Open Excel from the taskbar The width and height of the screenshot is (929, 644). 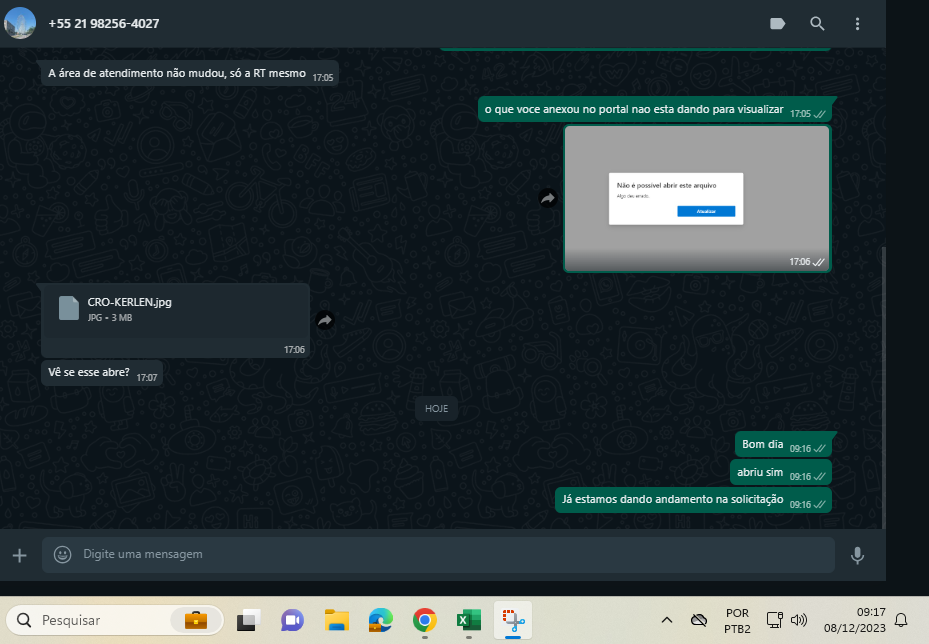click(469, 620)
